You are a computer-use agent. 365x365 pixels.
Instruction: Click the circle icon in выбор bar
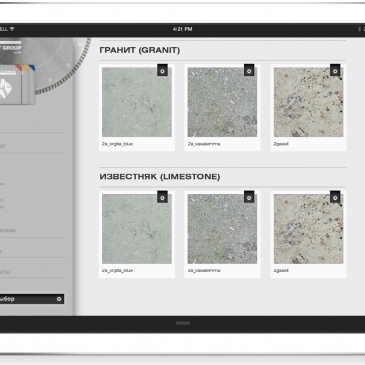(59, 299)
